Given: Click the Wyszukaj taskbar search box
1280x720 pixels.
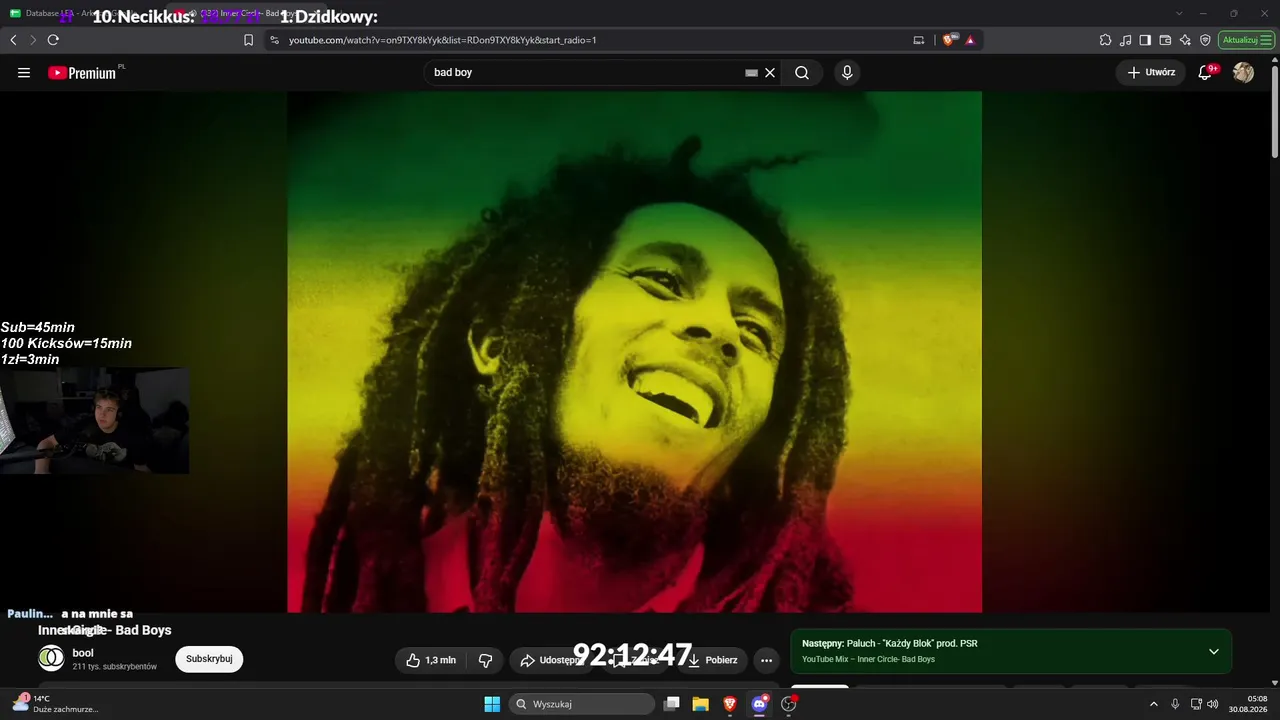Looking at the screenshot, I should (x=582, y=704).
